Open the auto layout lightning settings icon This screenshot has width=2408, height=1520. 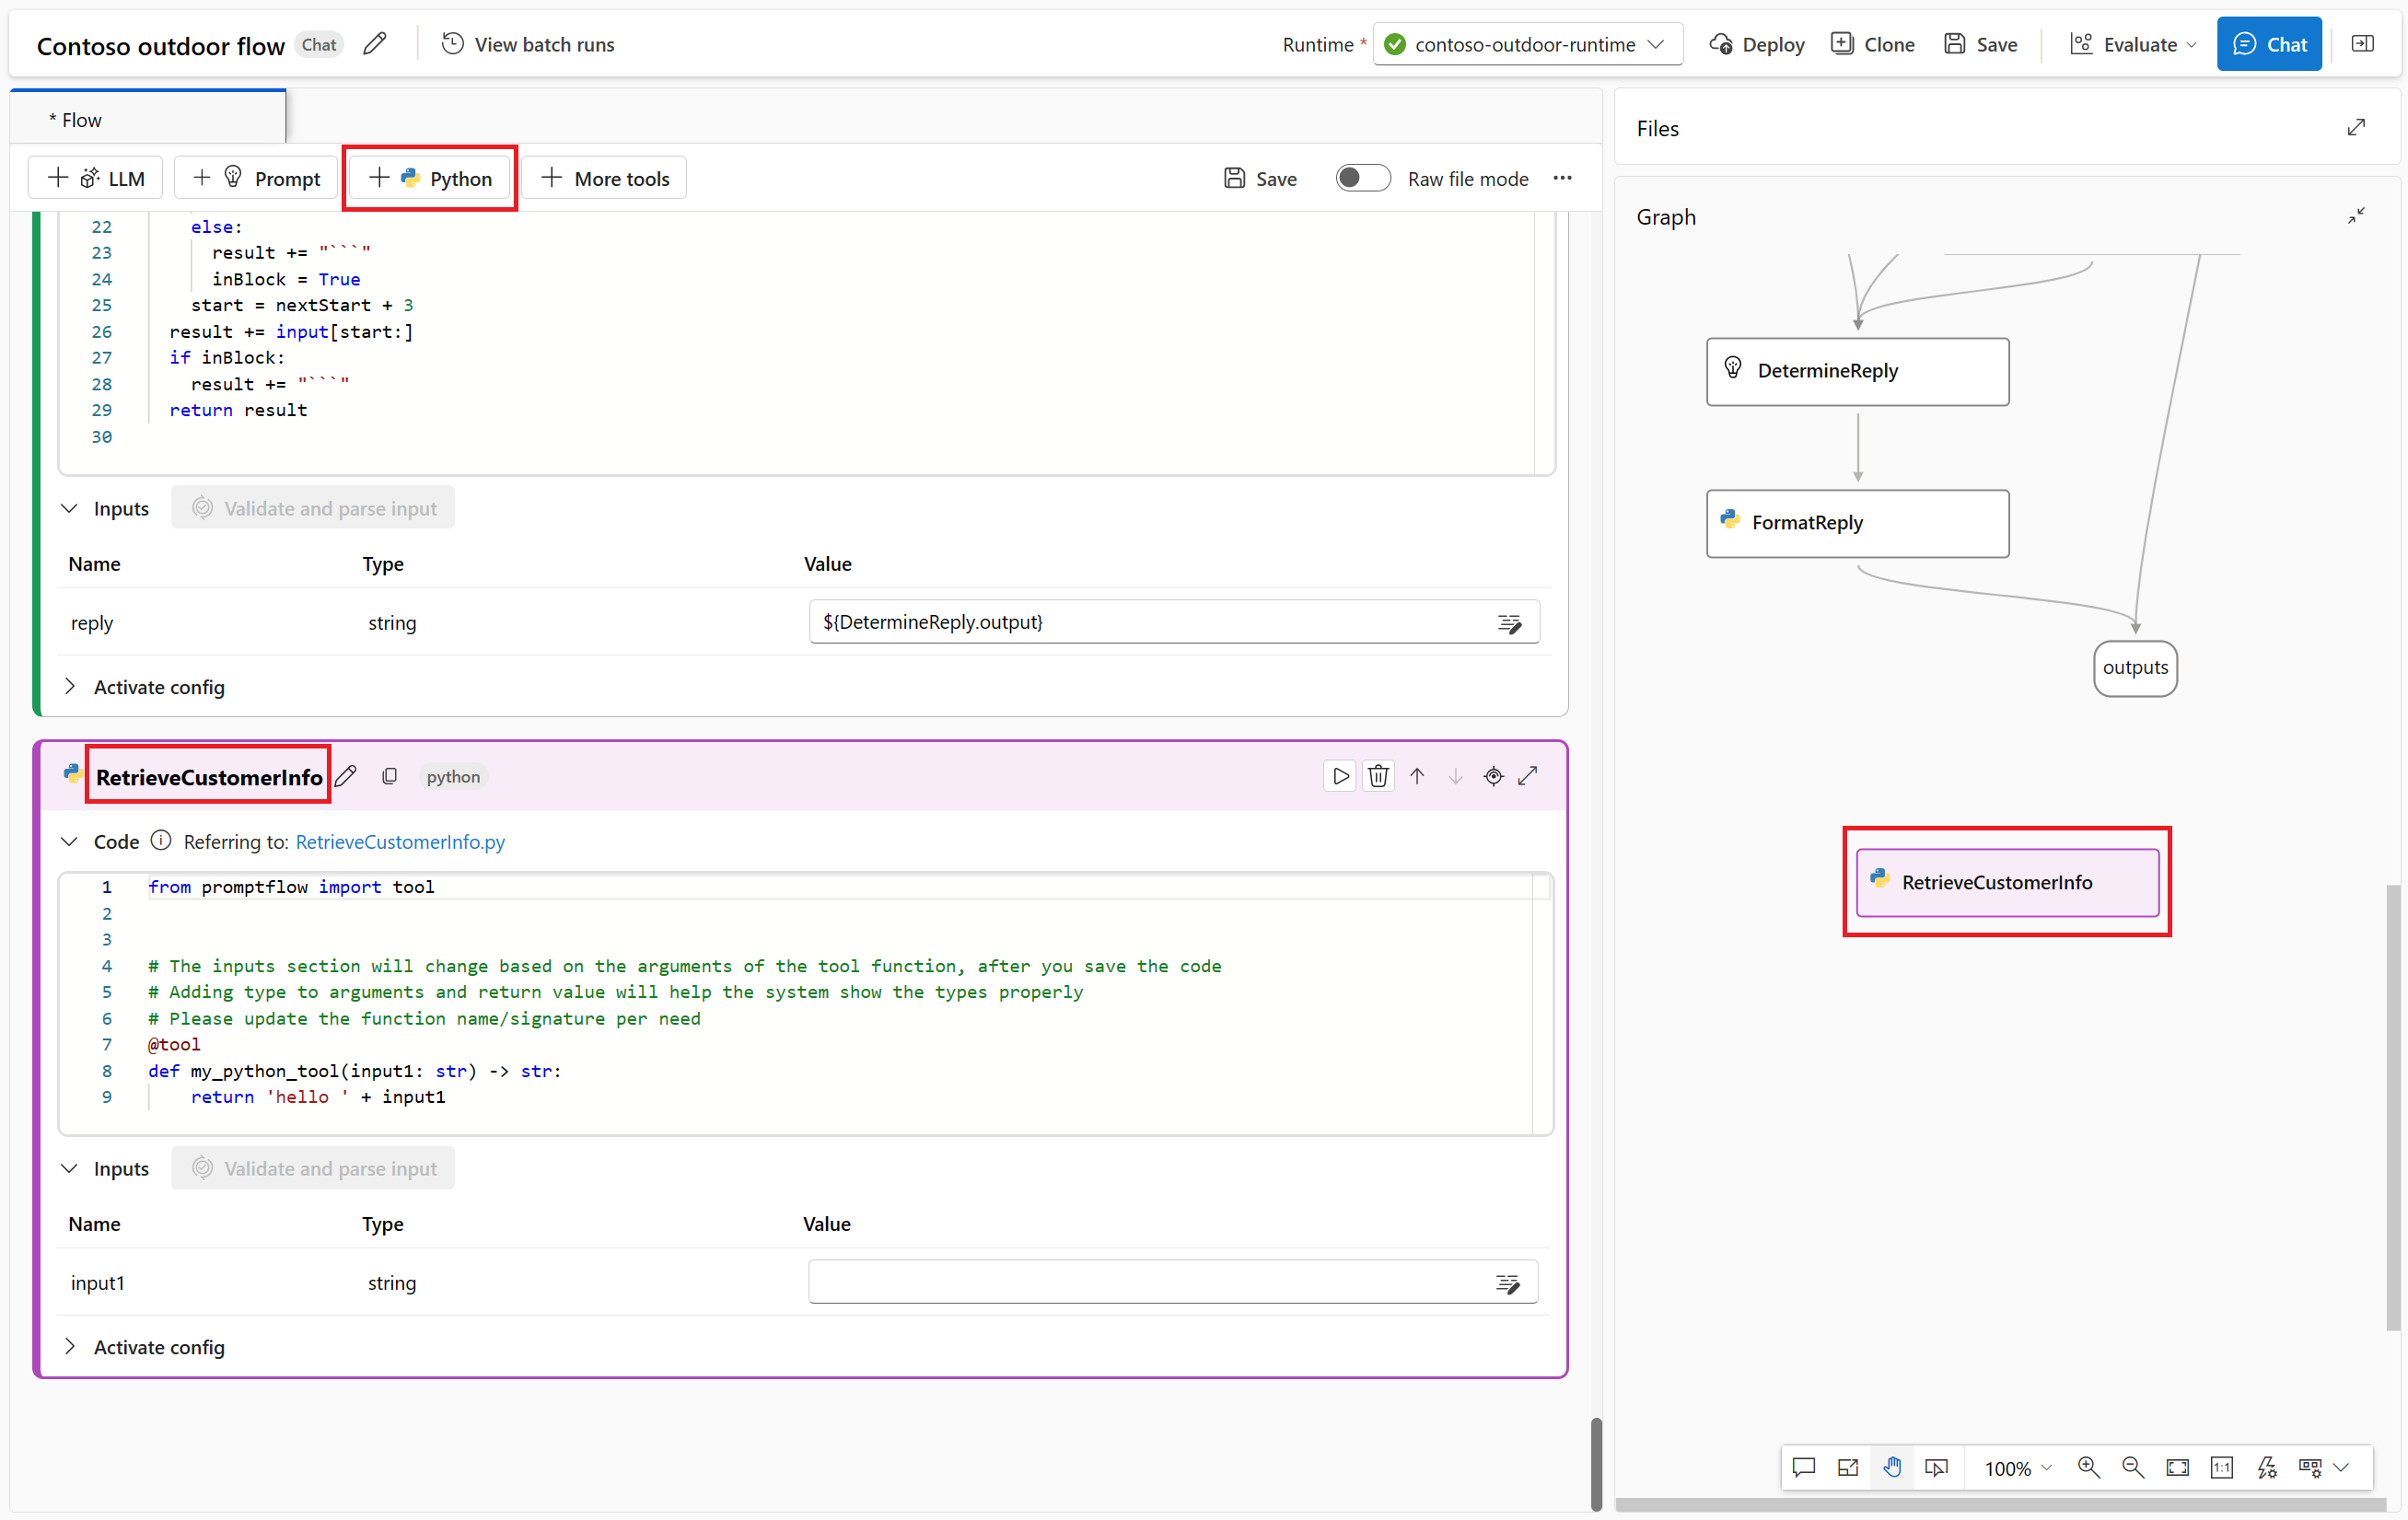2266,1467
